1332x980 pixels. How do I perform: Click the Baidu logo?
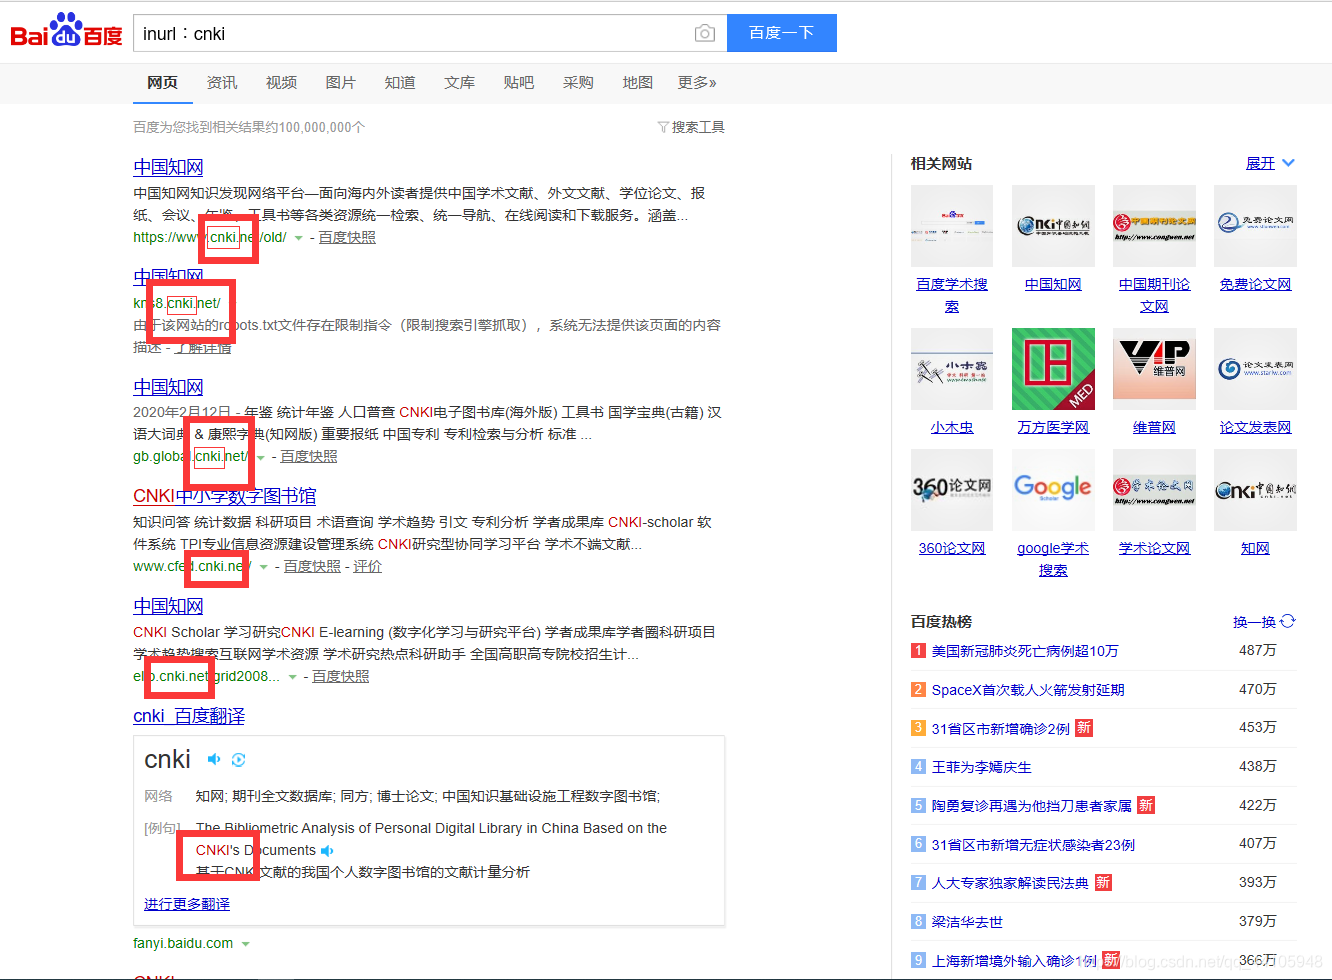click(66, 31)
